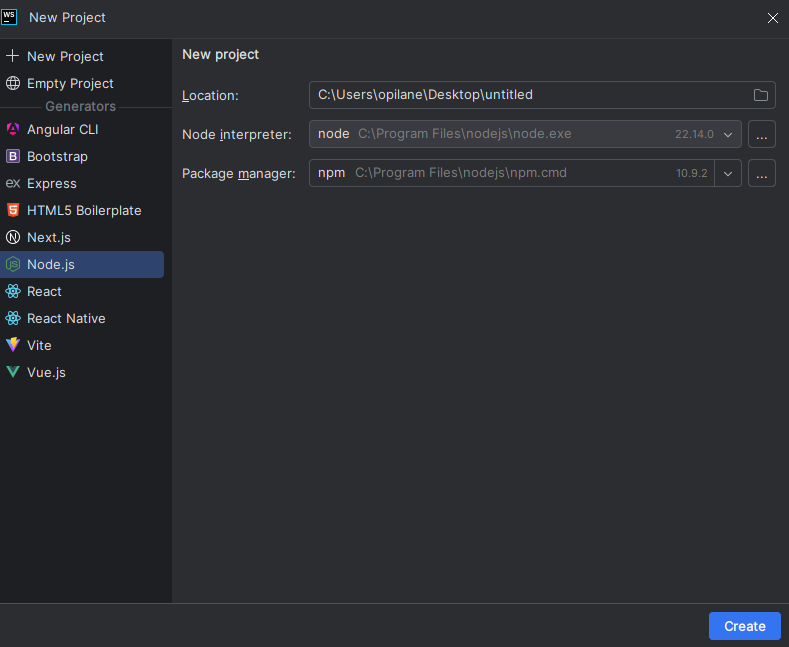Click the plus icon beside New Project
Screen dimensions: 789x647
[x=13, y=56]
